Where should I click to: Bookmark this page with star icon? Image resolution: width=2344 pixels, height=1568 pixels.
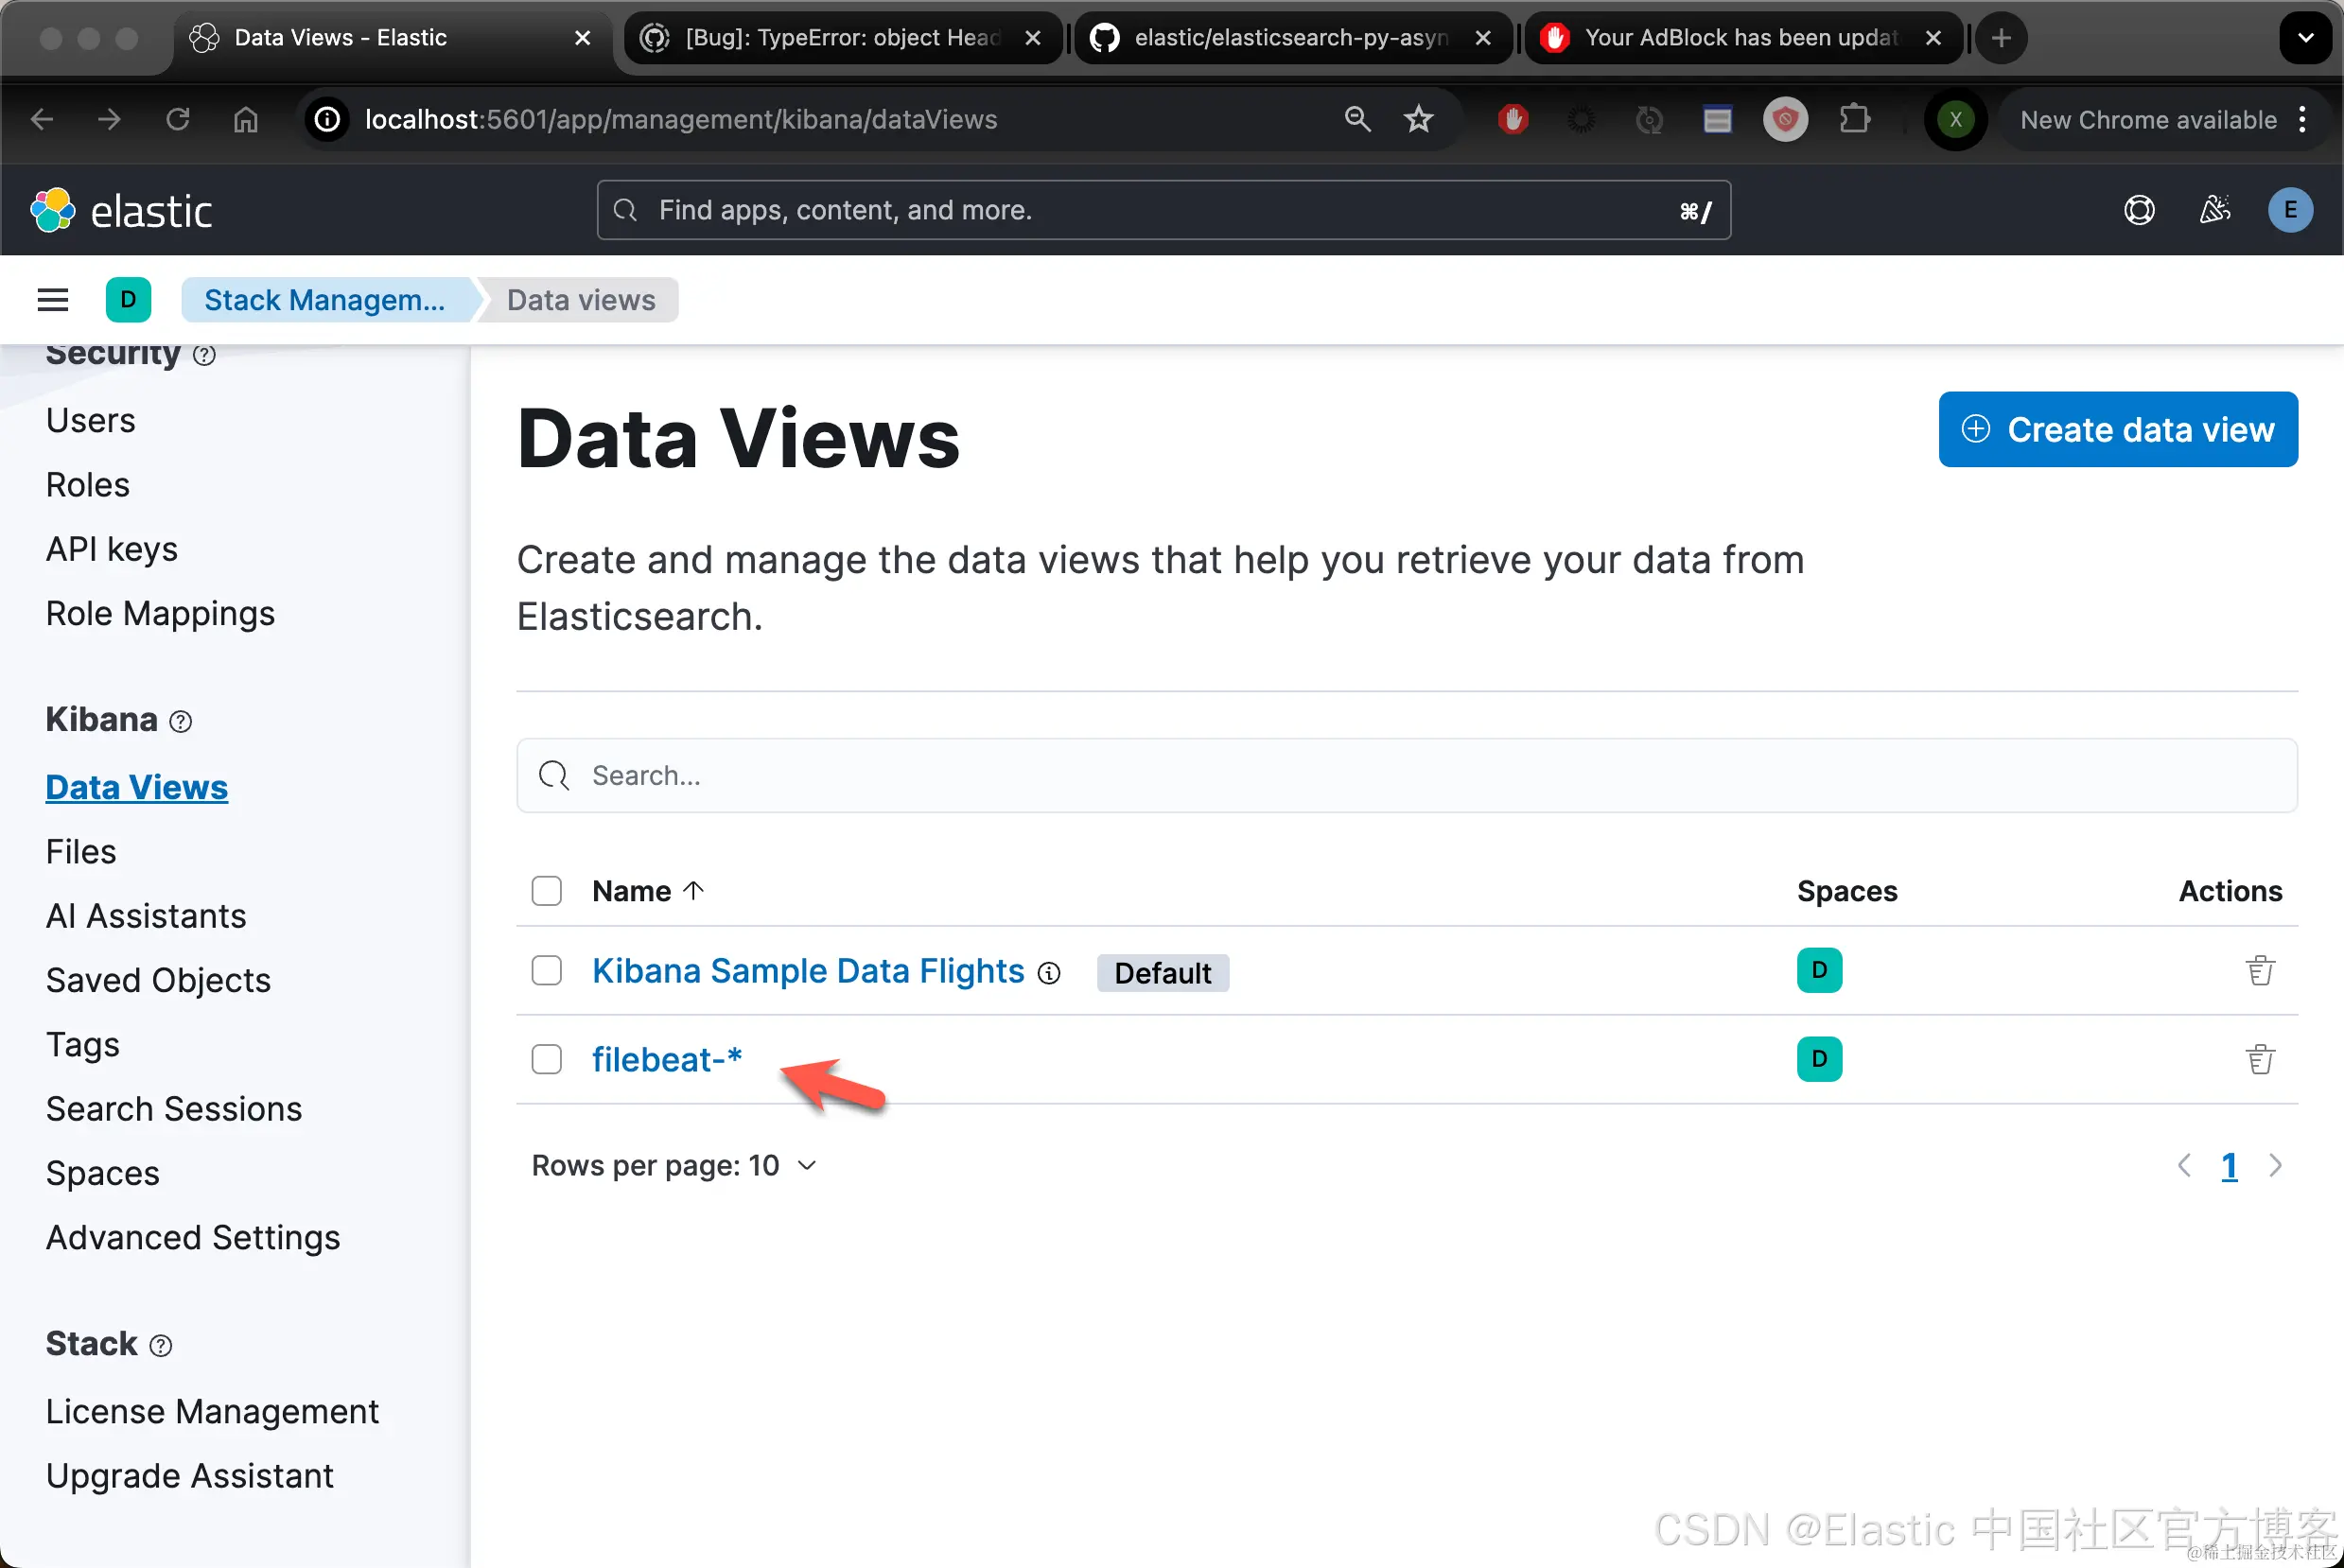pos(1418,120)
